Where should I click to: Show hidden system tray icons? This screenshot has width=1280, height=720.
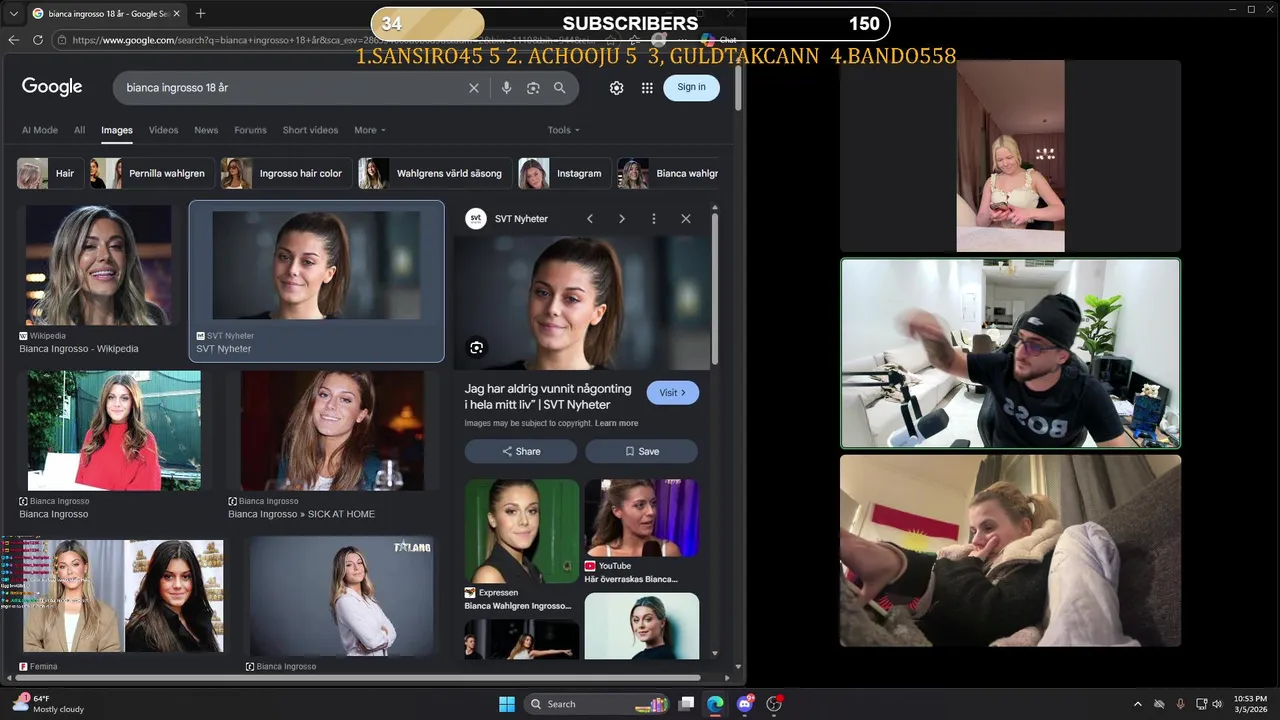click(1138, 704)
